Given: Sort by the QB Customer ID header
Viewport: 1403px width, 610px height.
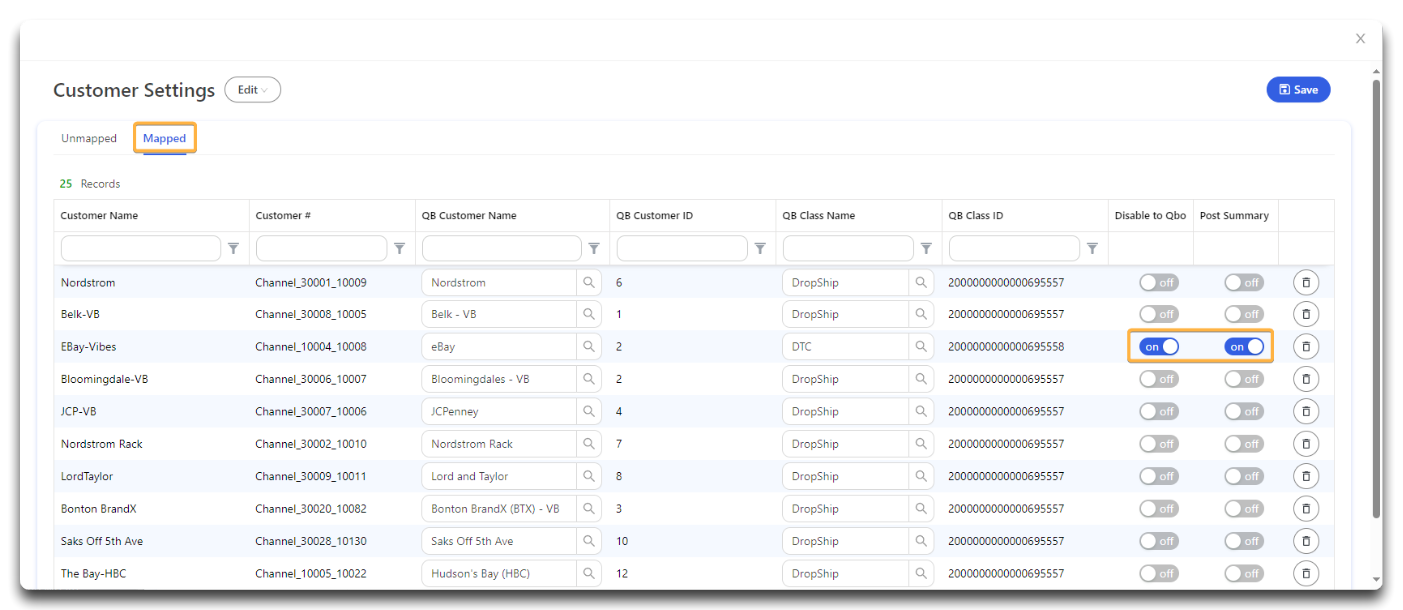Looking at the screenshot, I should pos(654,215).
